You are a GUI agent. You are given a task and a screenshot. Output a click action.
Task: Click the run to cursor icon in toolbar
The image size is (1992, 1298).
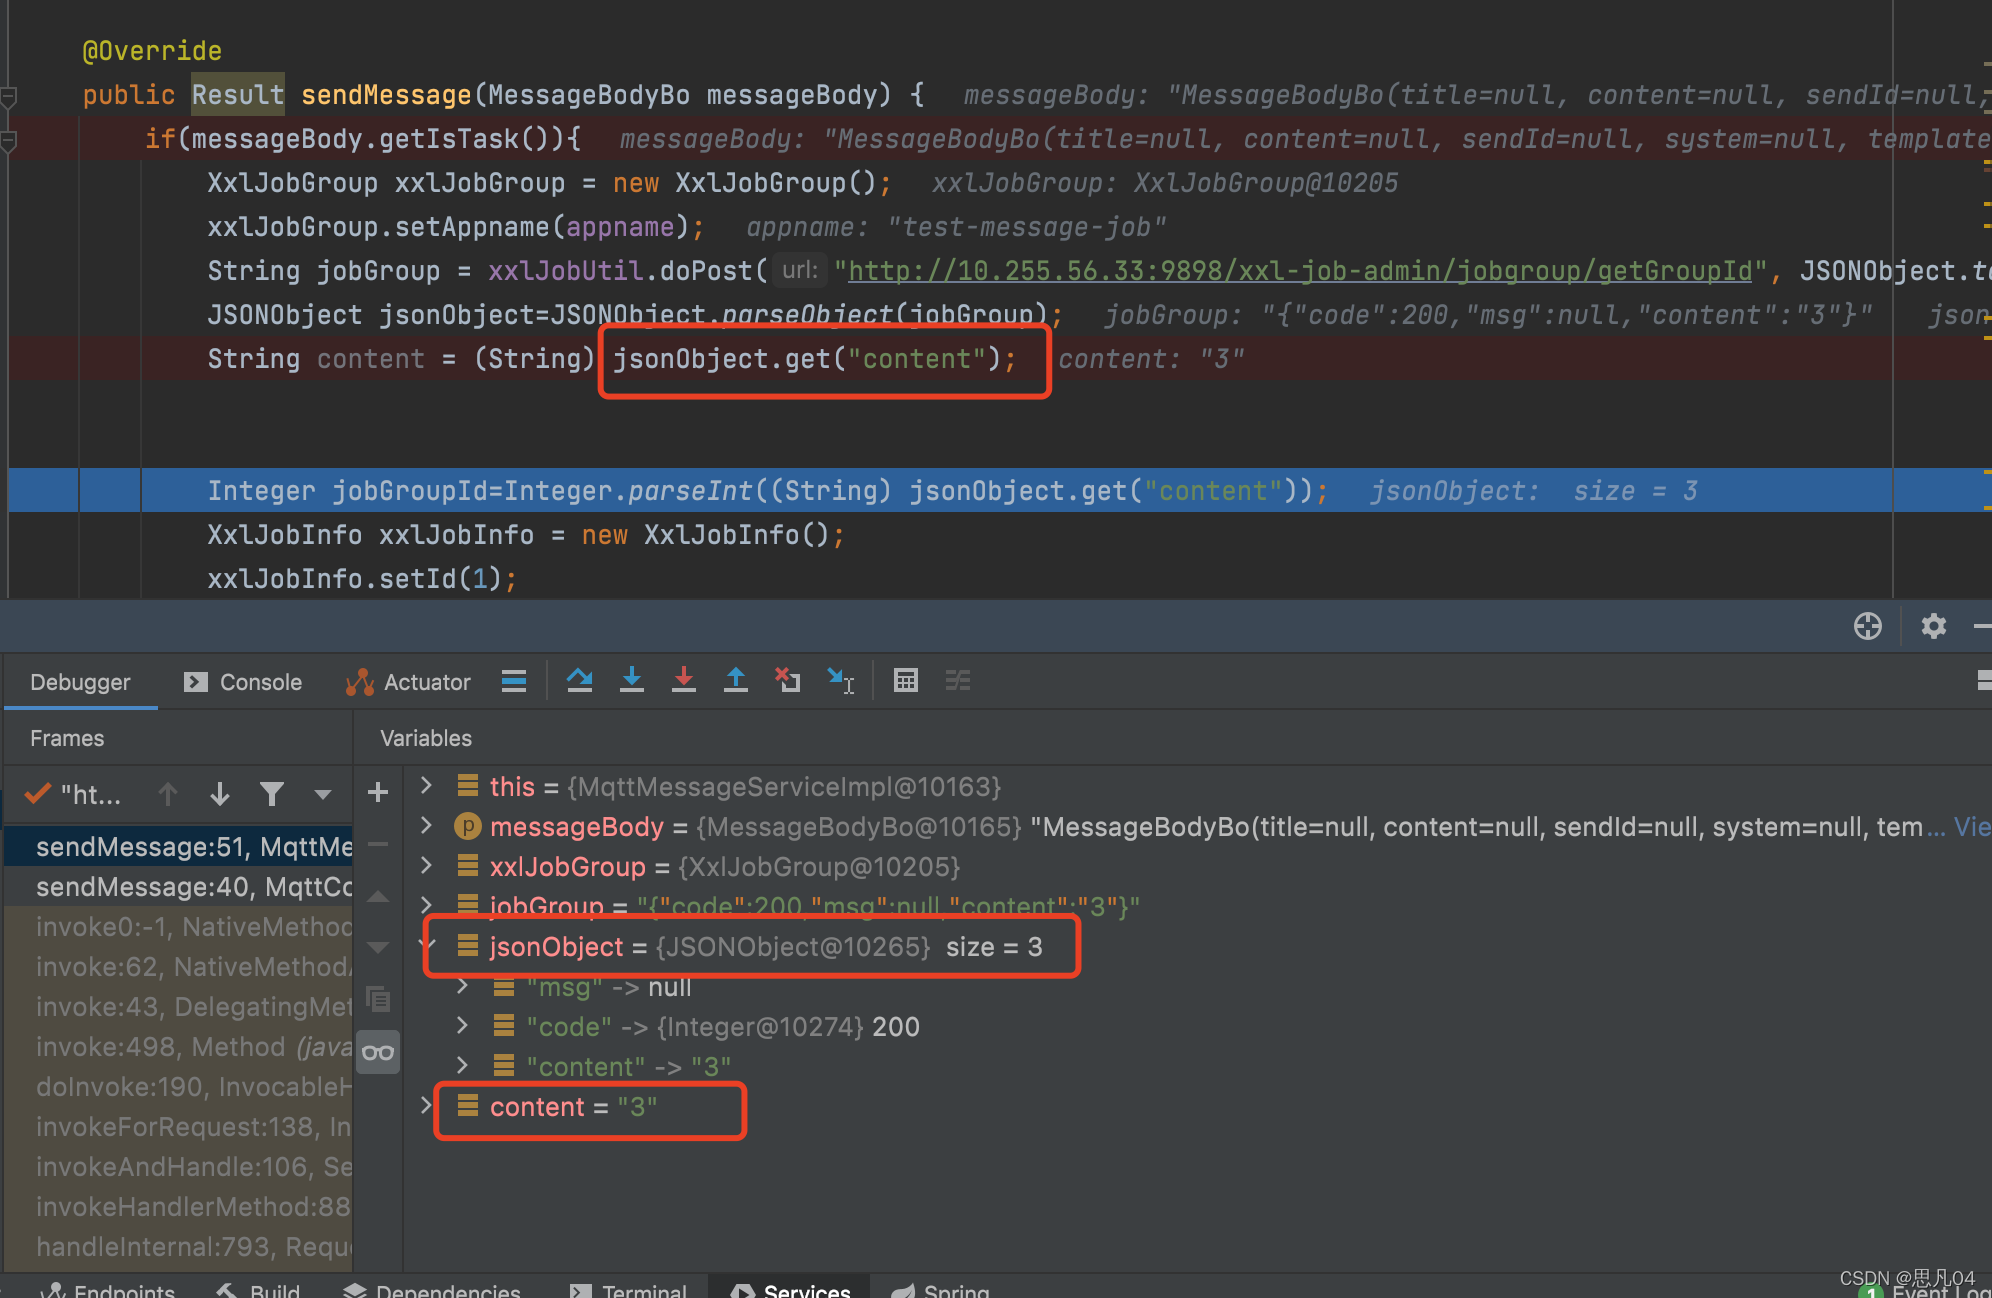(841, 681)
